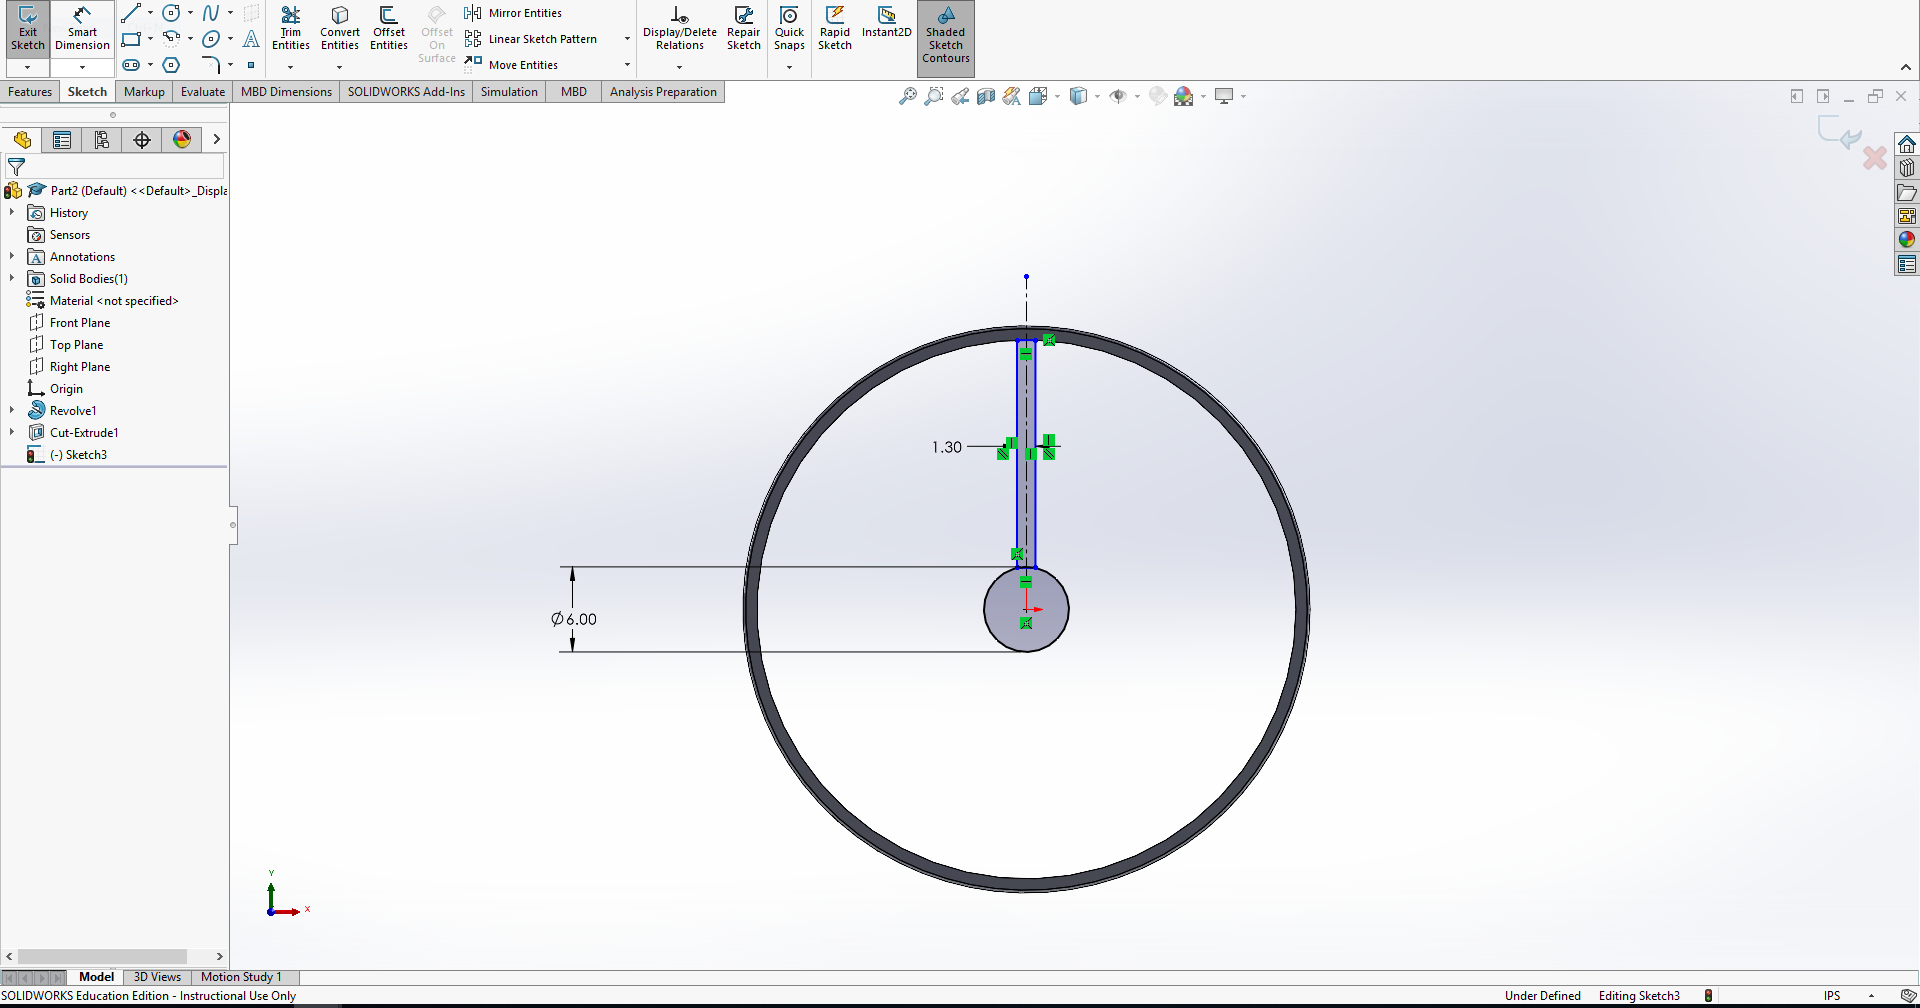
Task: Switch to the Features ribbon tab
Action: coord(30,91)
